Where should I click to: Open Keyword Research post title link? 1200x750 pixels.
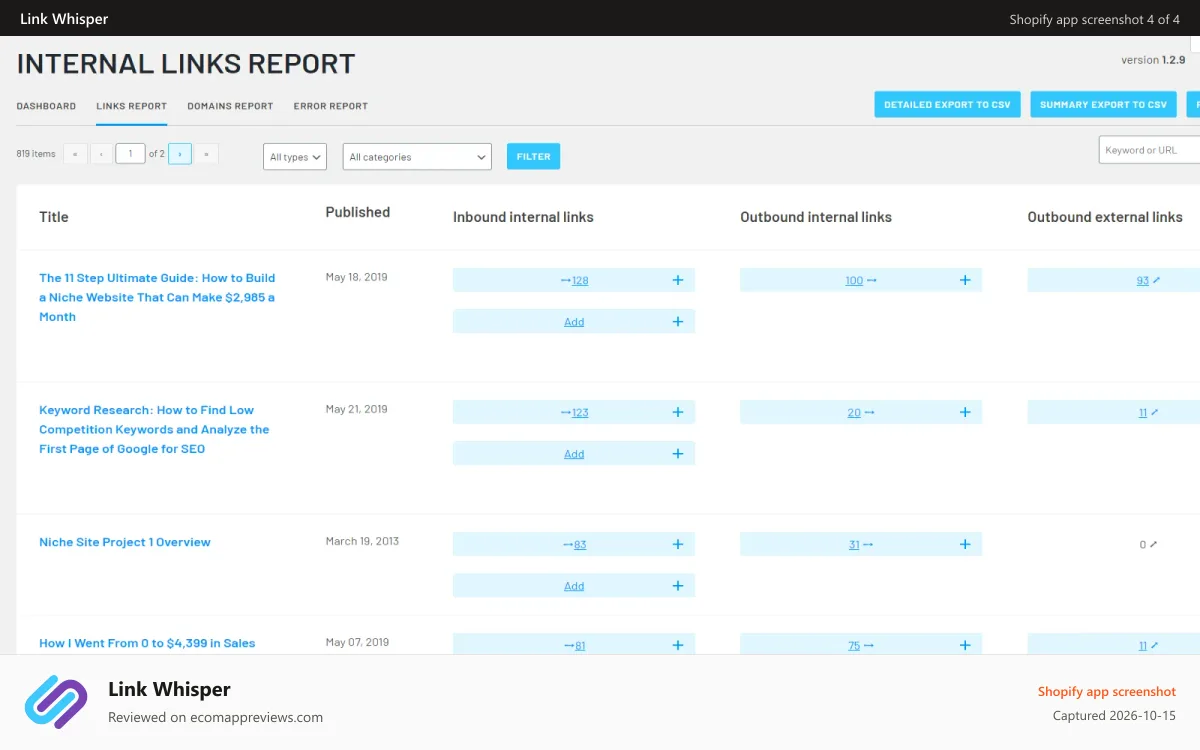pyautogui.click(x=154, y=429)
